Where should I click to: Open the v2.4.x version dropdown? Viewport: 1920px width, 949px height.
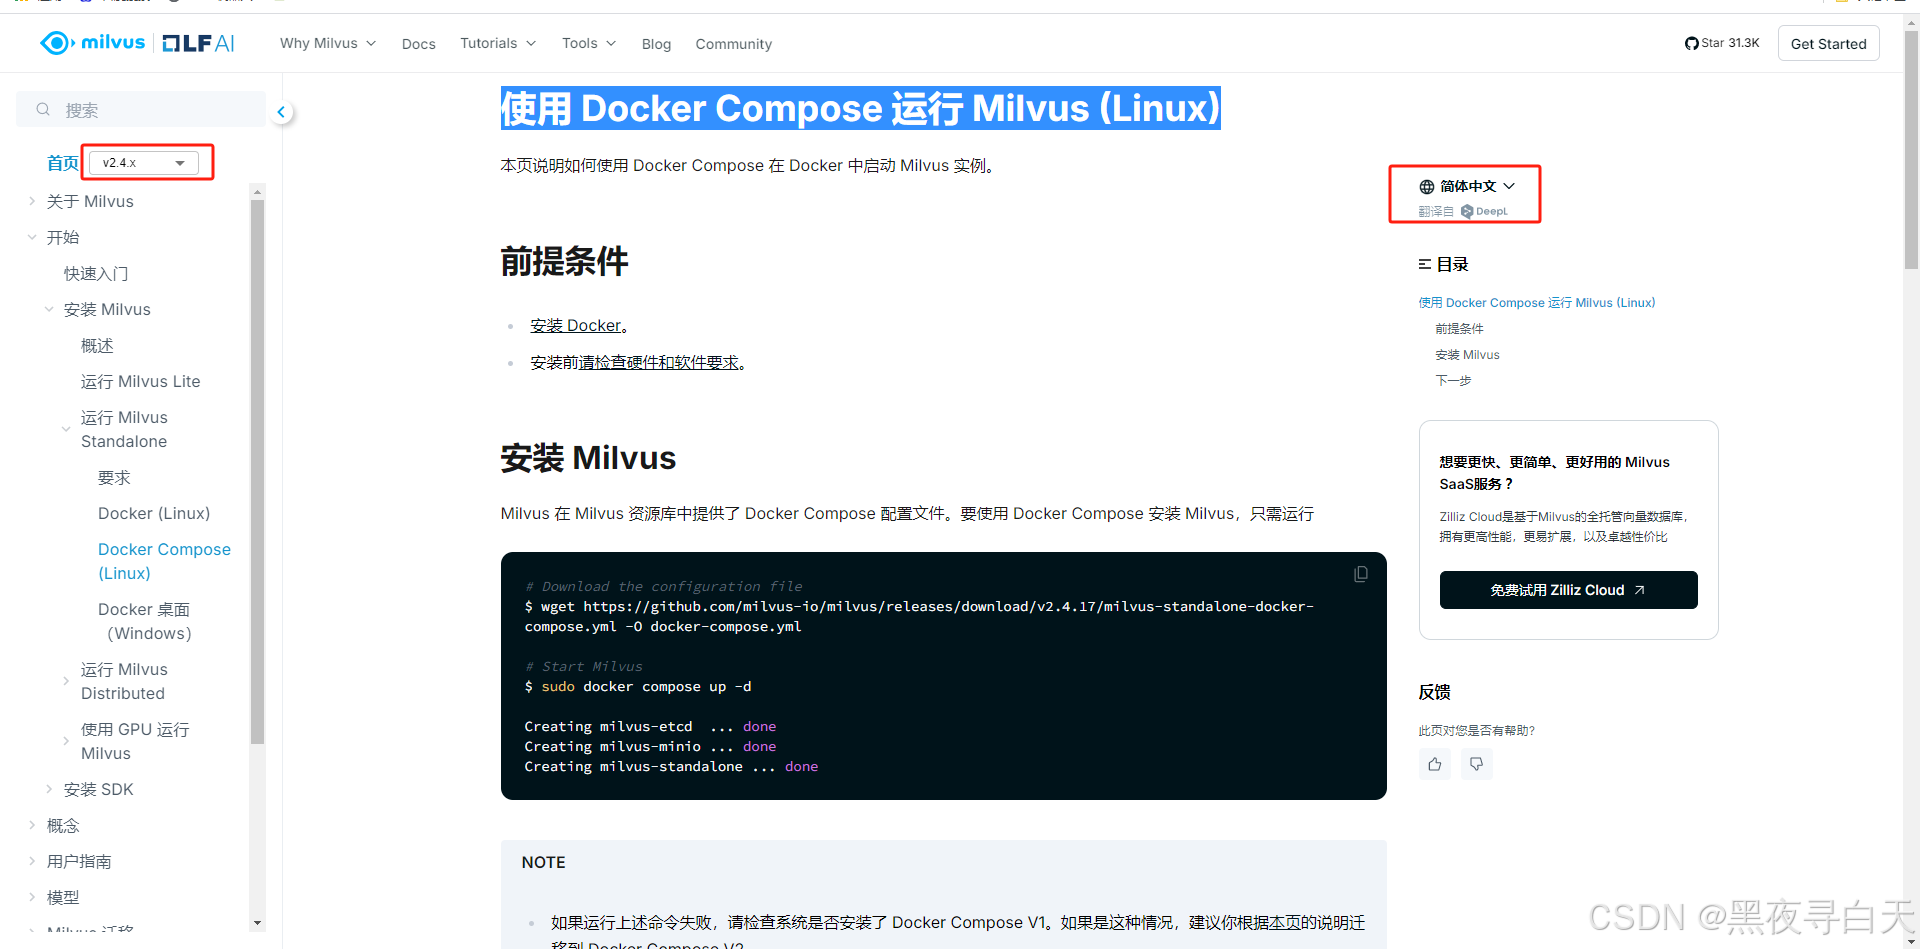tap(143, 162)
